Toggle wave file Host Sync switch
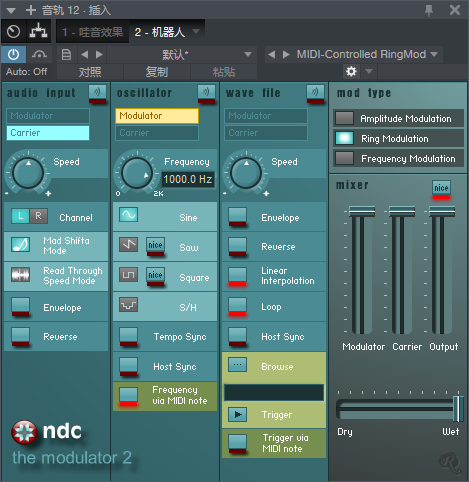 point(237,337)
